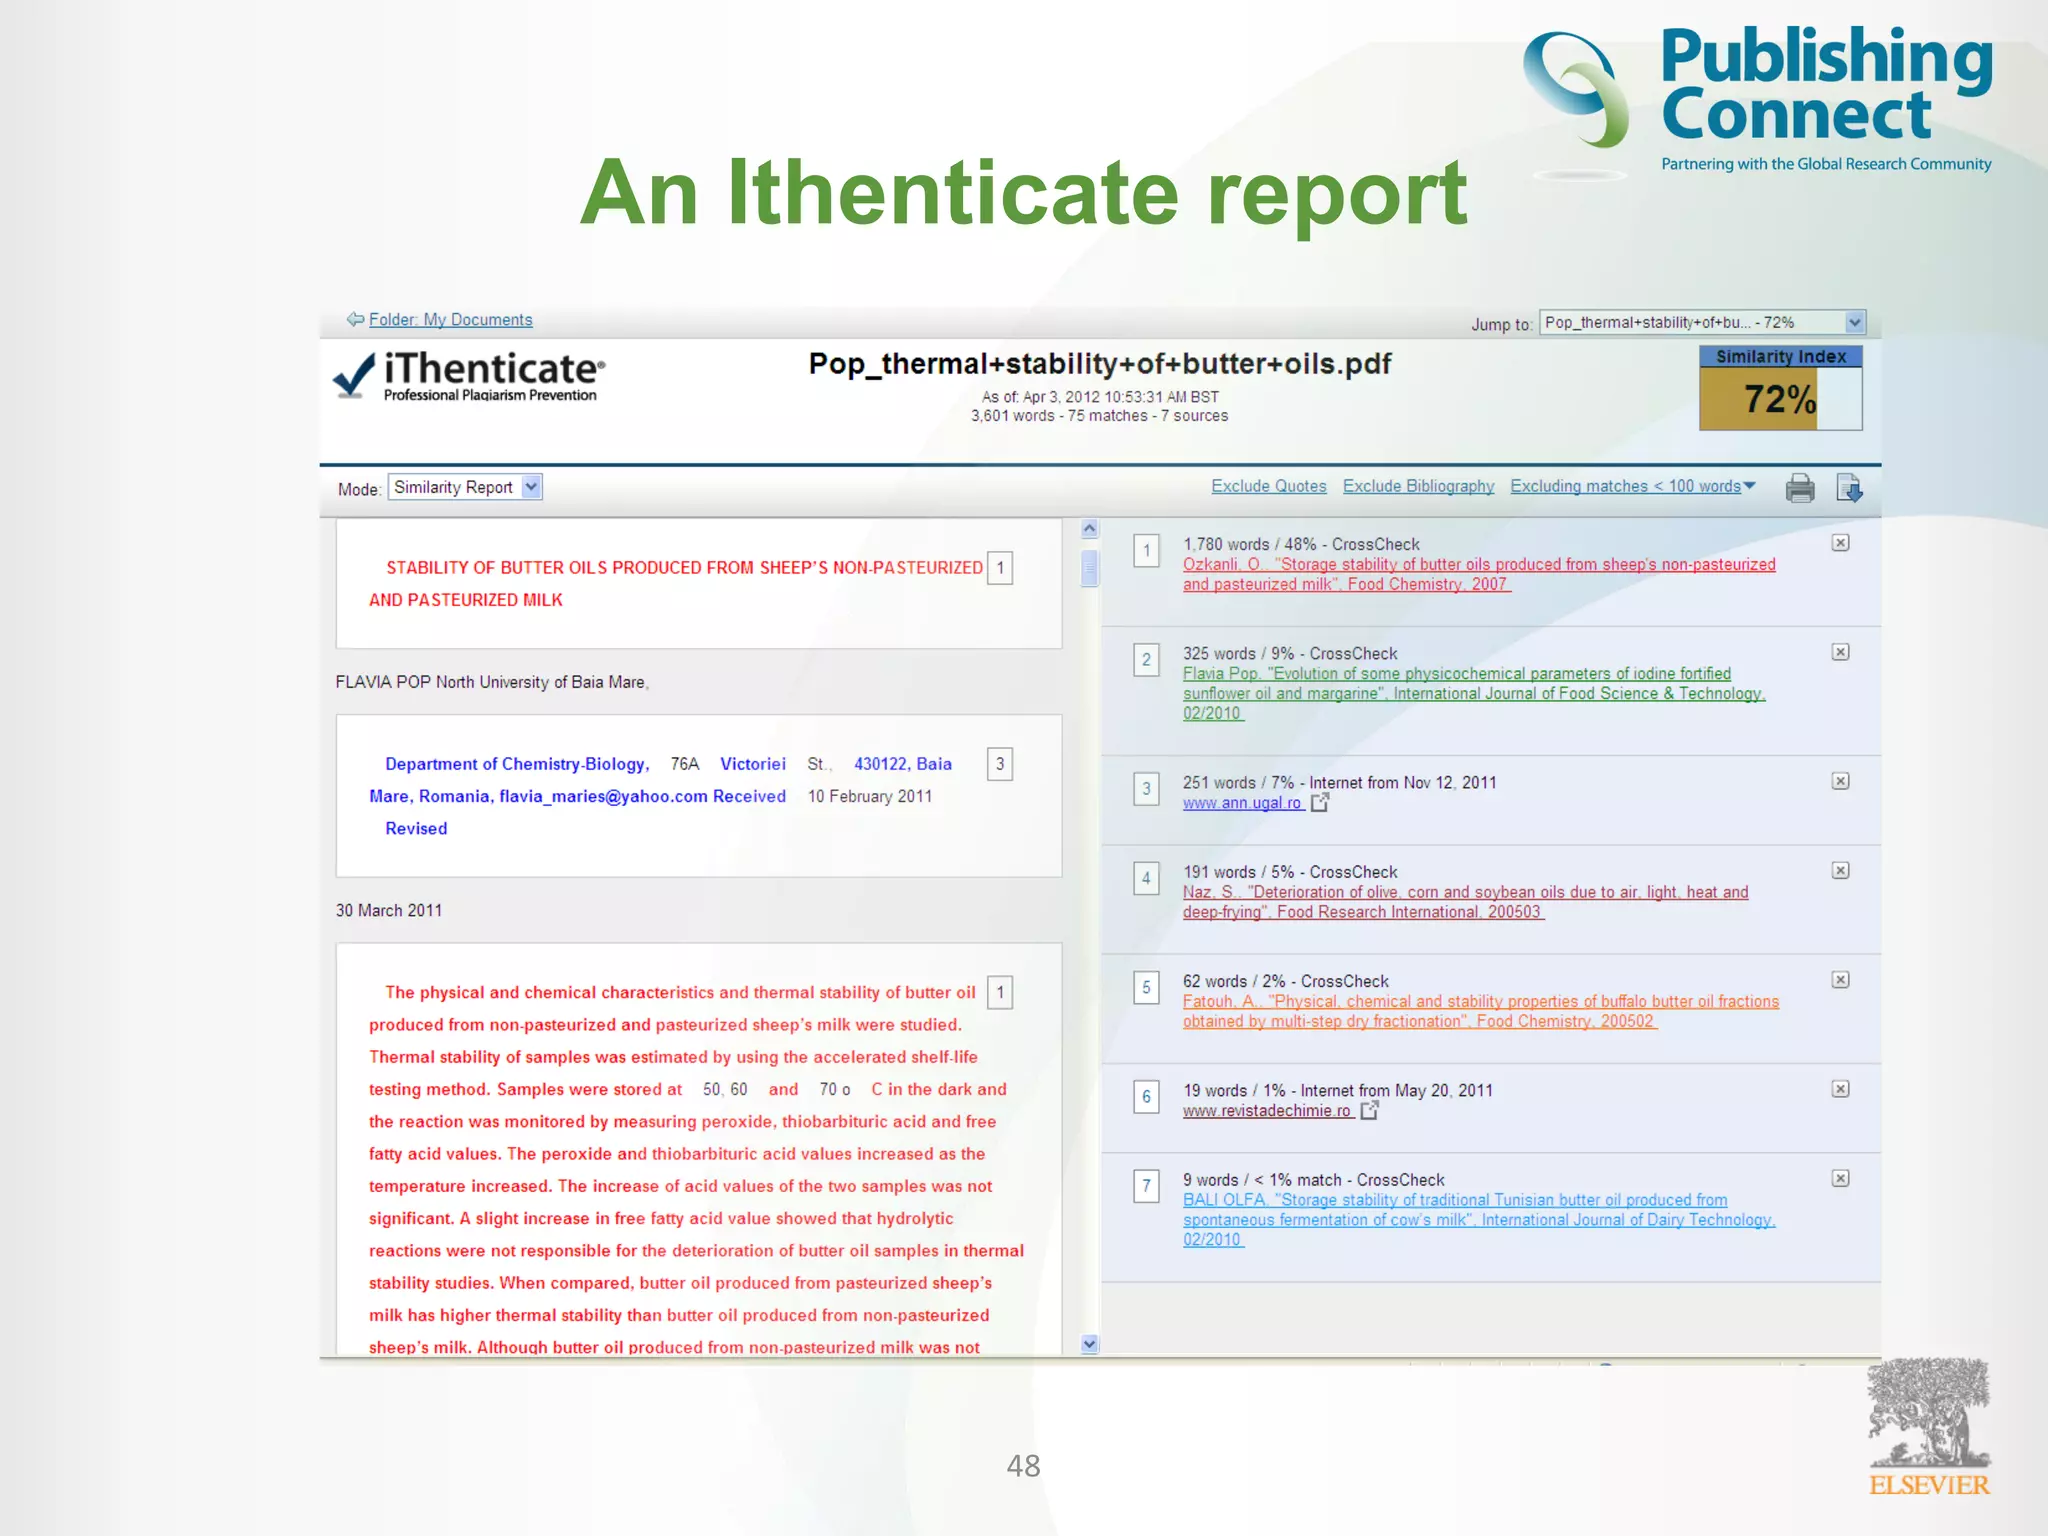This screenshot has width=2048, height=1536.
Task: Open the Ozkanli Storage stability source link
Action: pos(1479,574)
